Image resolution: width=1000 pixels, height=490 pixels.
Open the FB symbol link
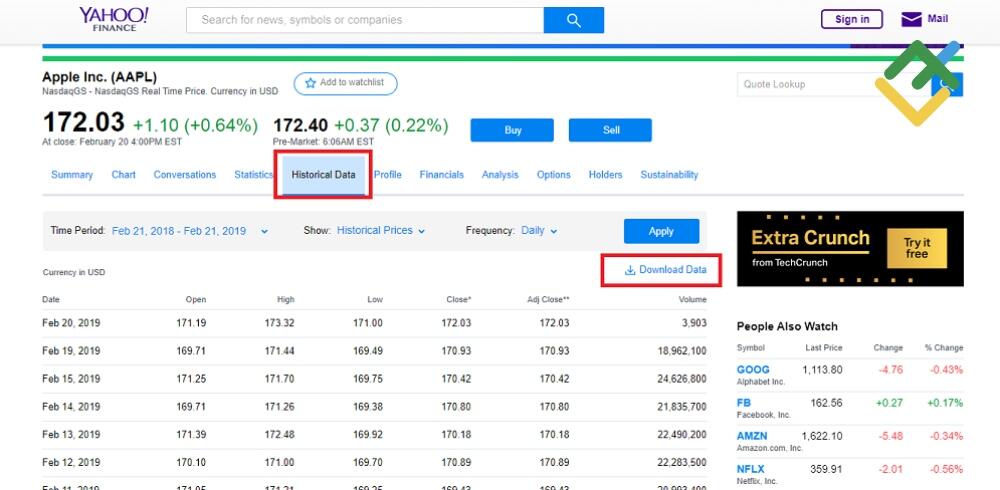point(744,403)
